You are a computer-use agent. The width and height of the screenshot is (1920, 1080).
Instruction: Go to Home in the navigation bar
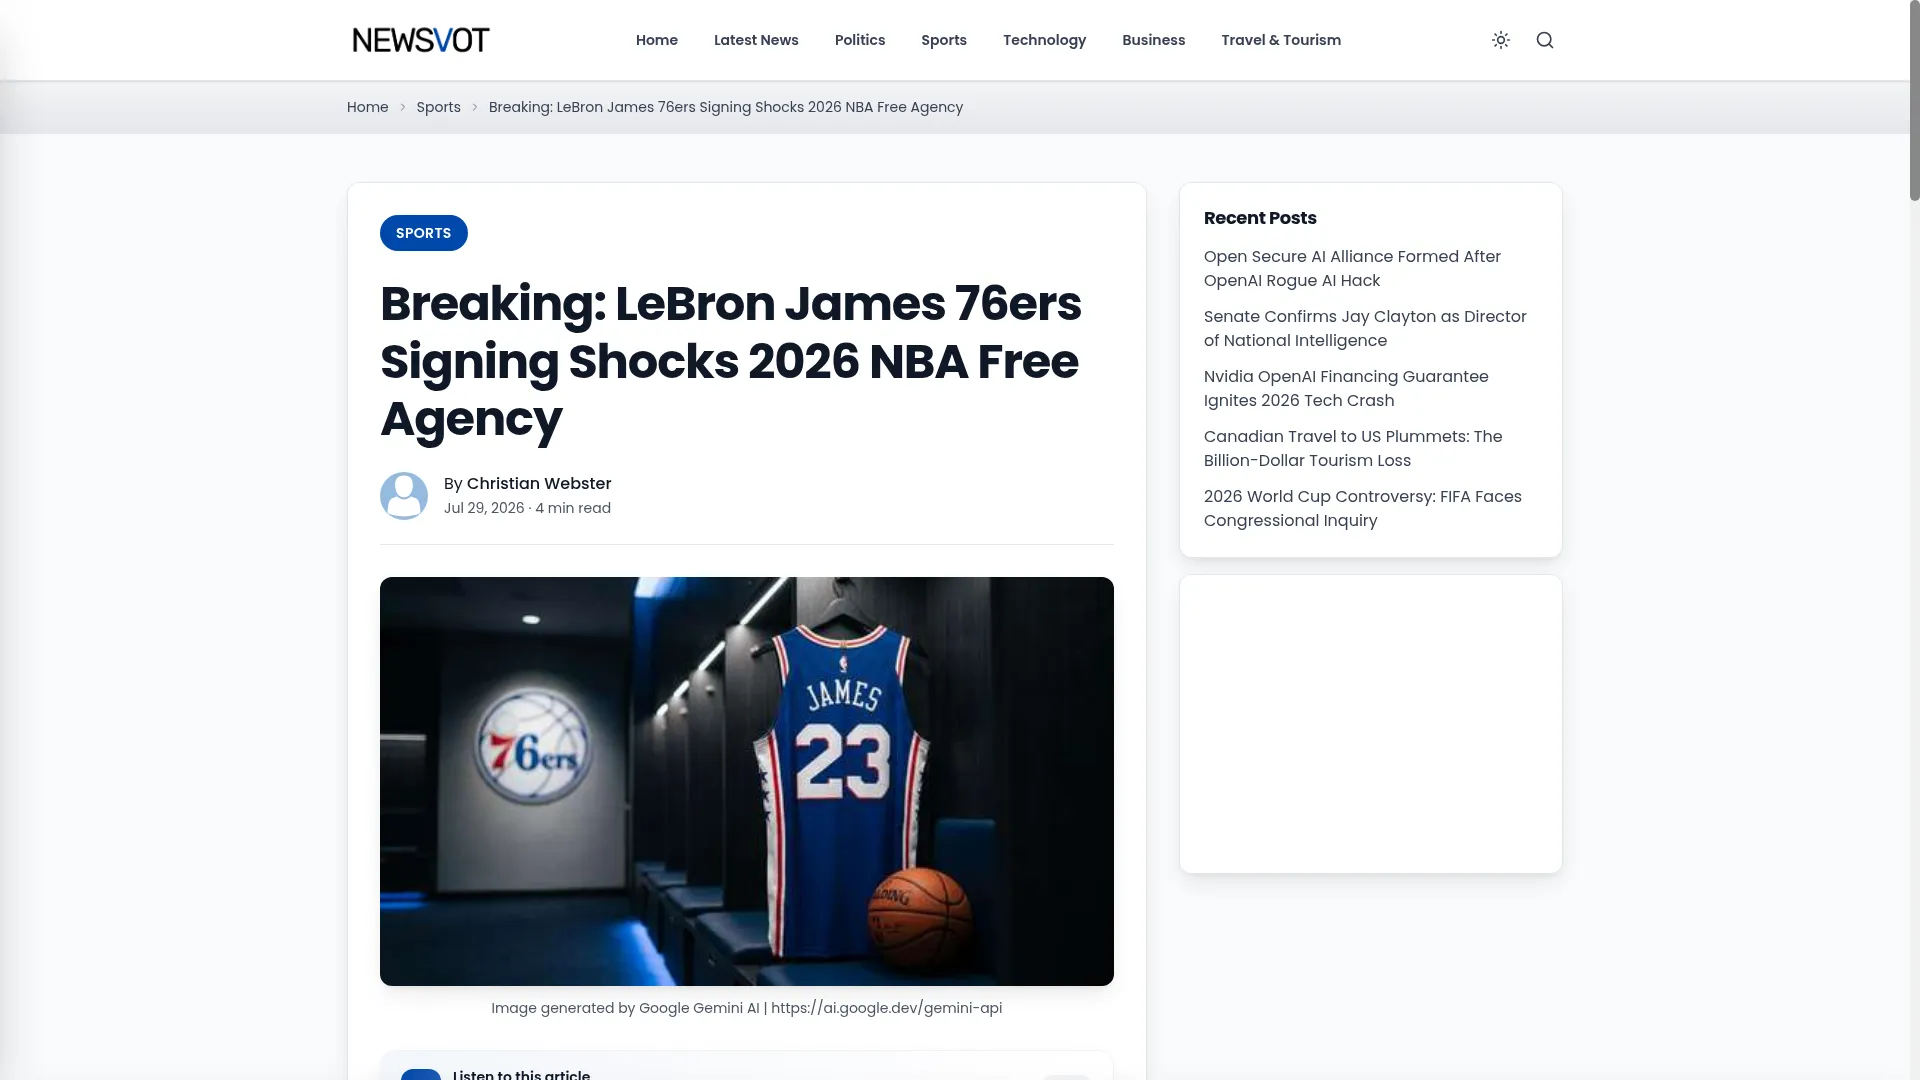click(657, 40)
